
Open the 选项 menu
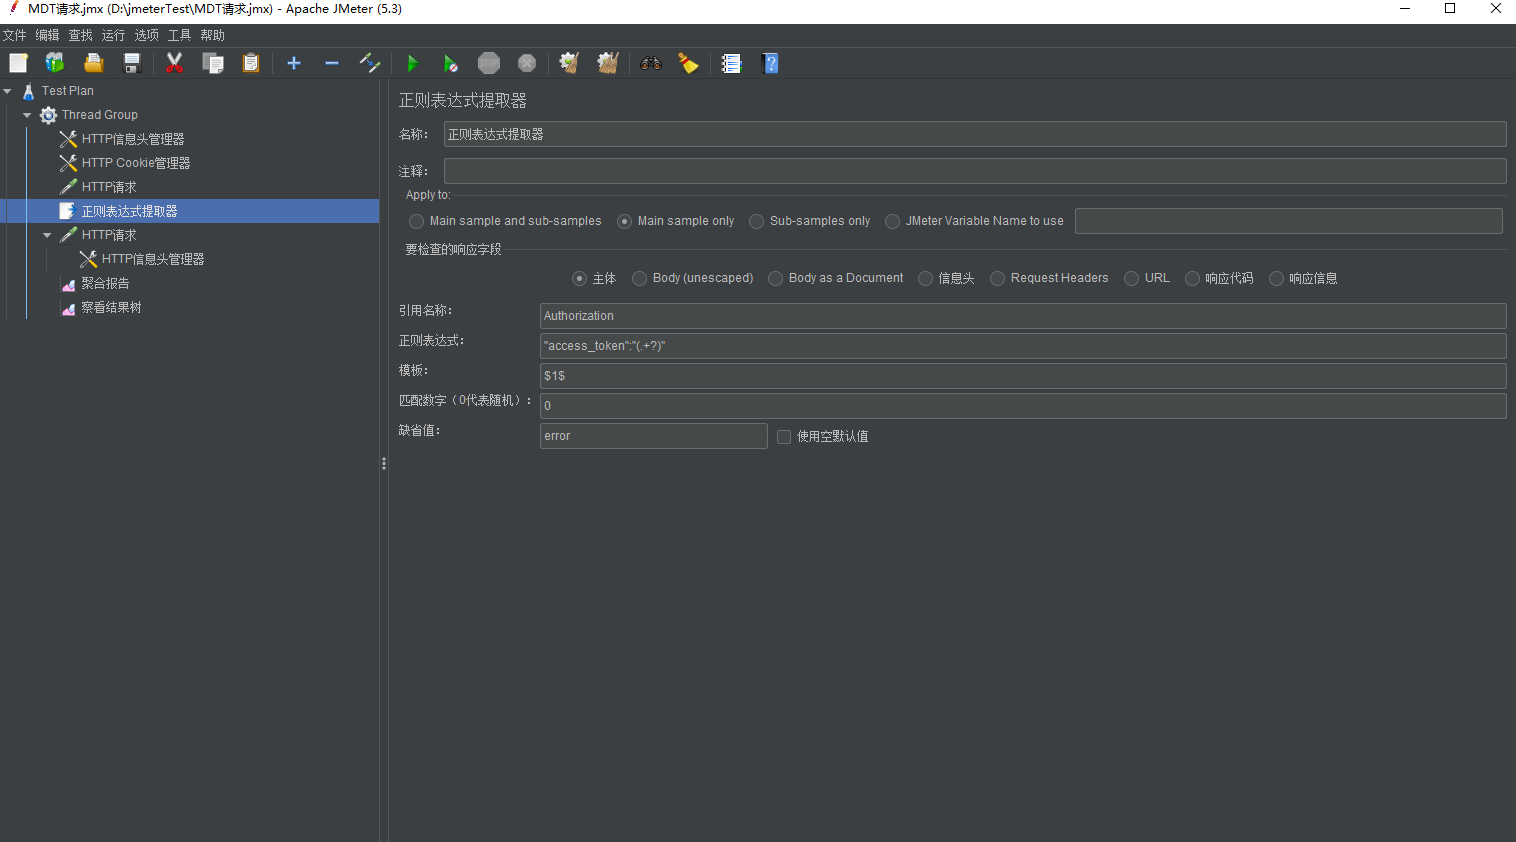click(146, 35)
